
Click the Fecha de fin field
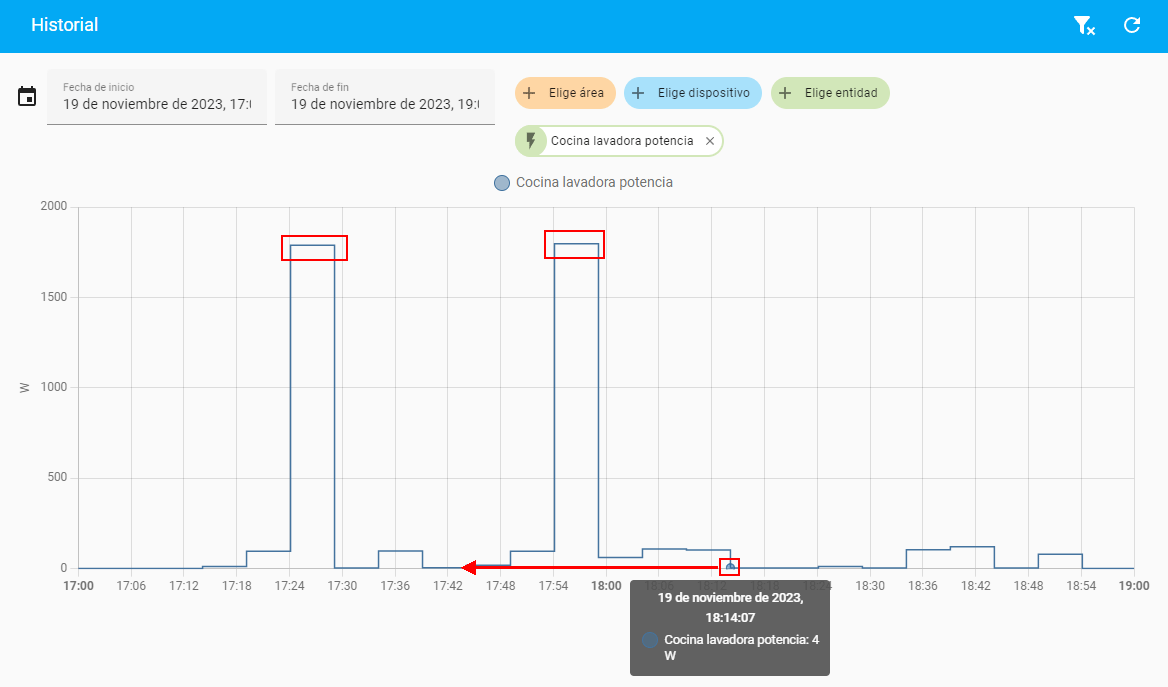tap(385, 97)
